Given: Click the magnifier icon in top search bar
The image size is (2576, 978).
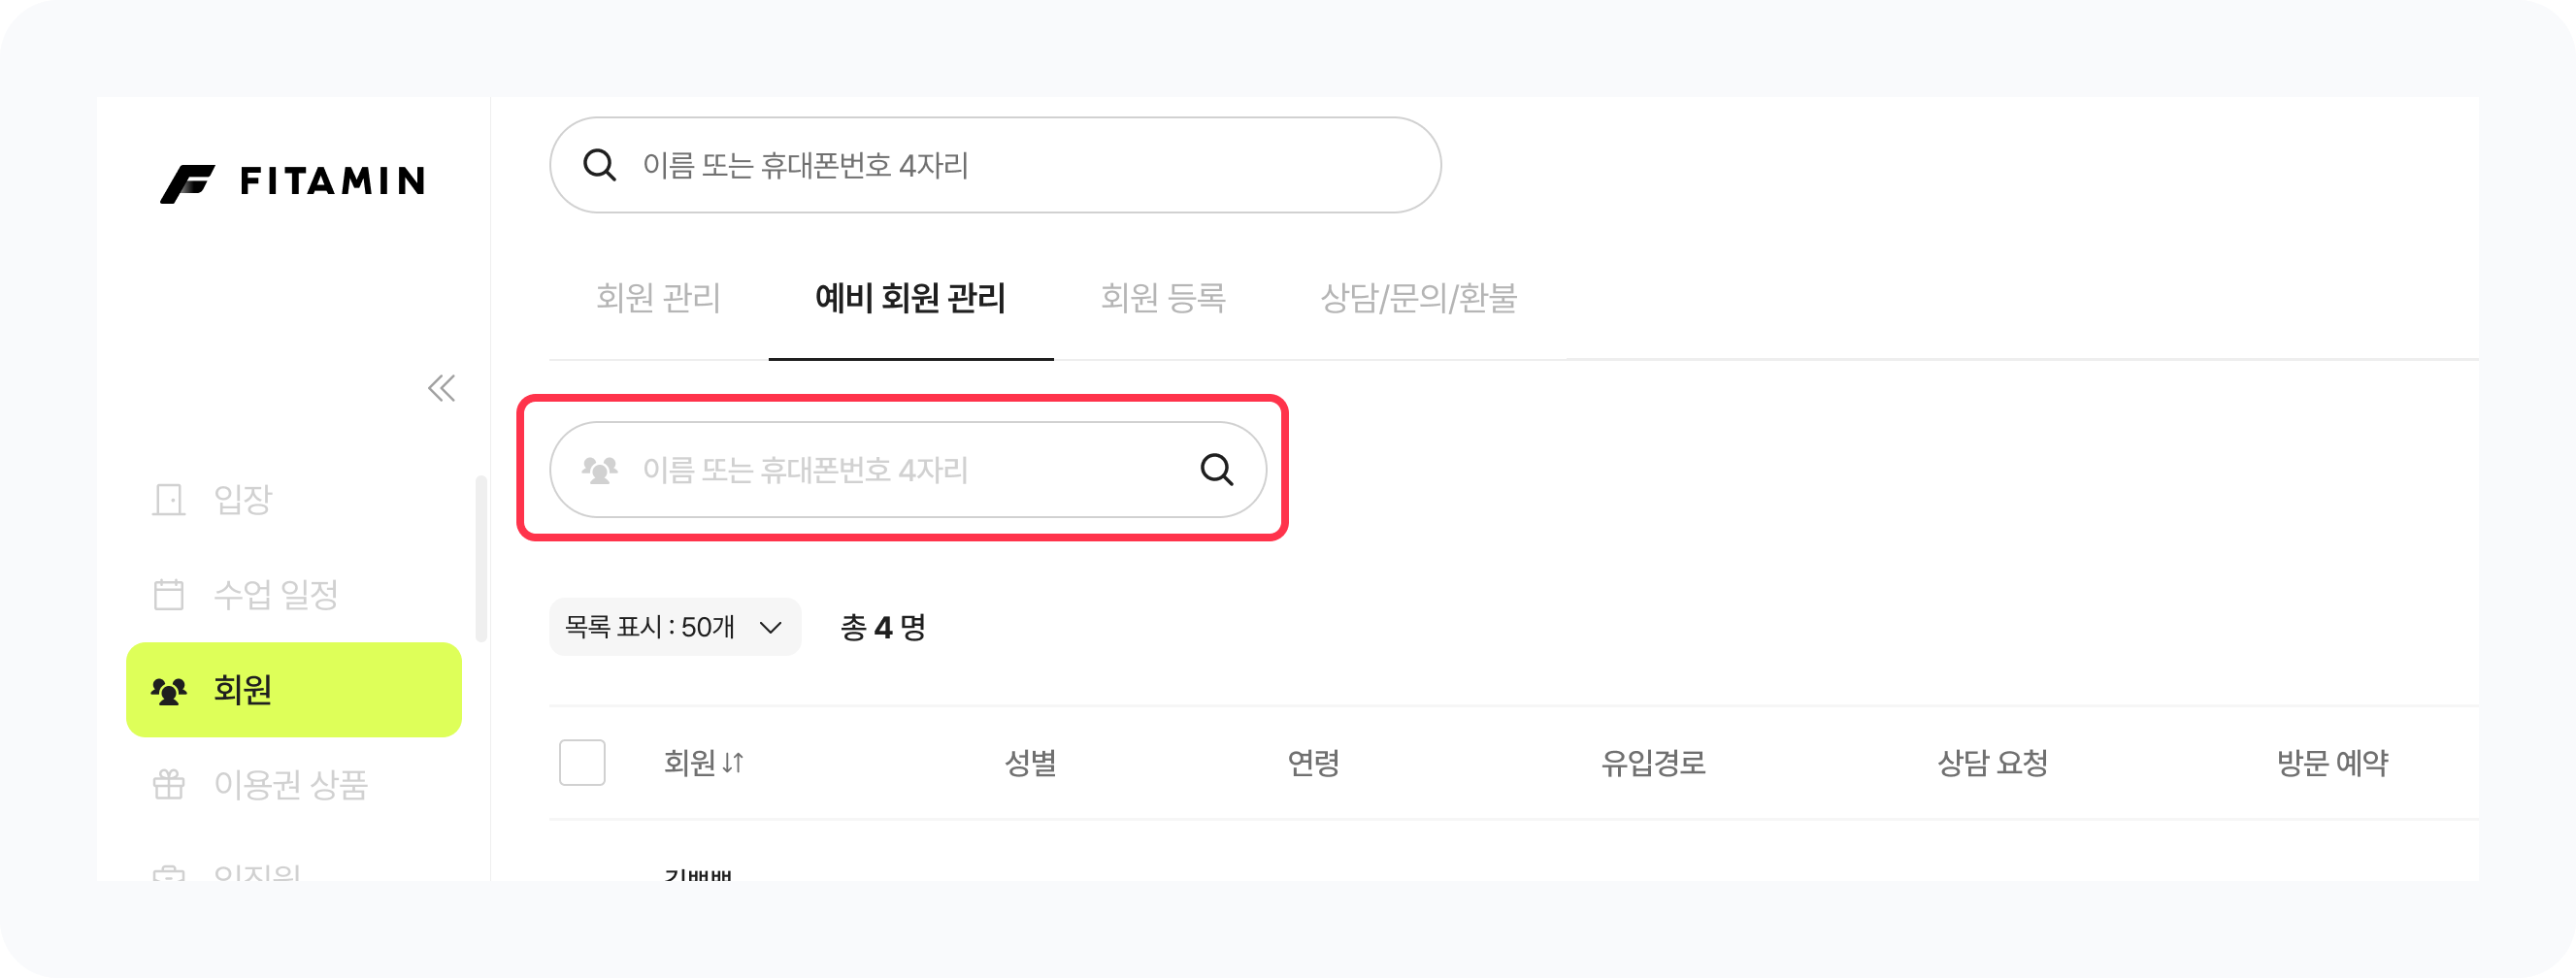Looking at the screenshot, I should coord(599,165).
